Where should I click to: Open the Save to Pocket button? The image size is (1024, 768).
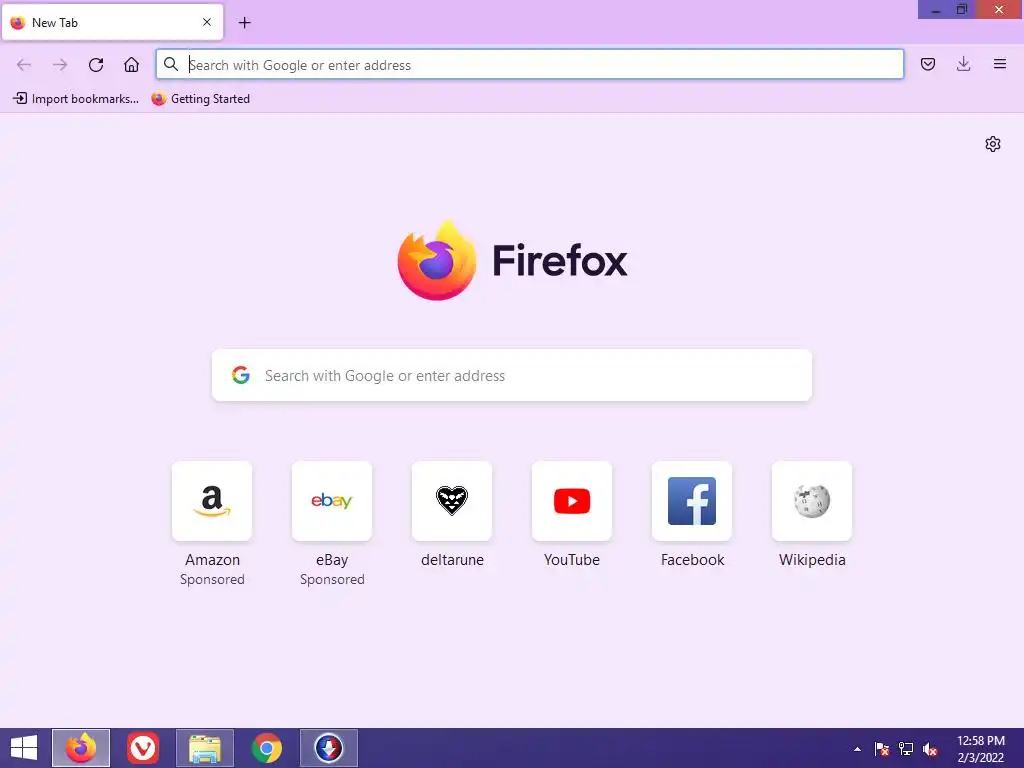point(928,64)
